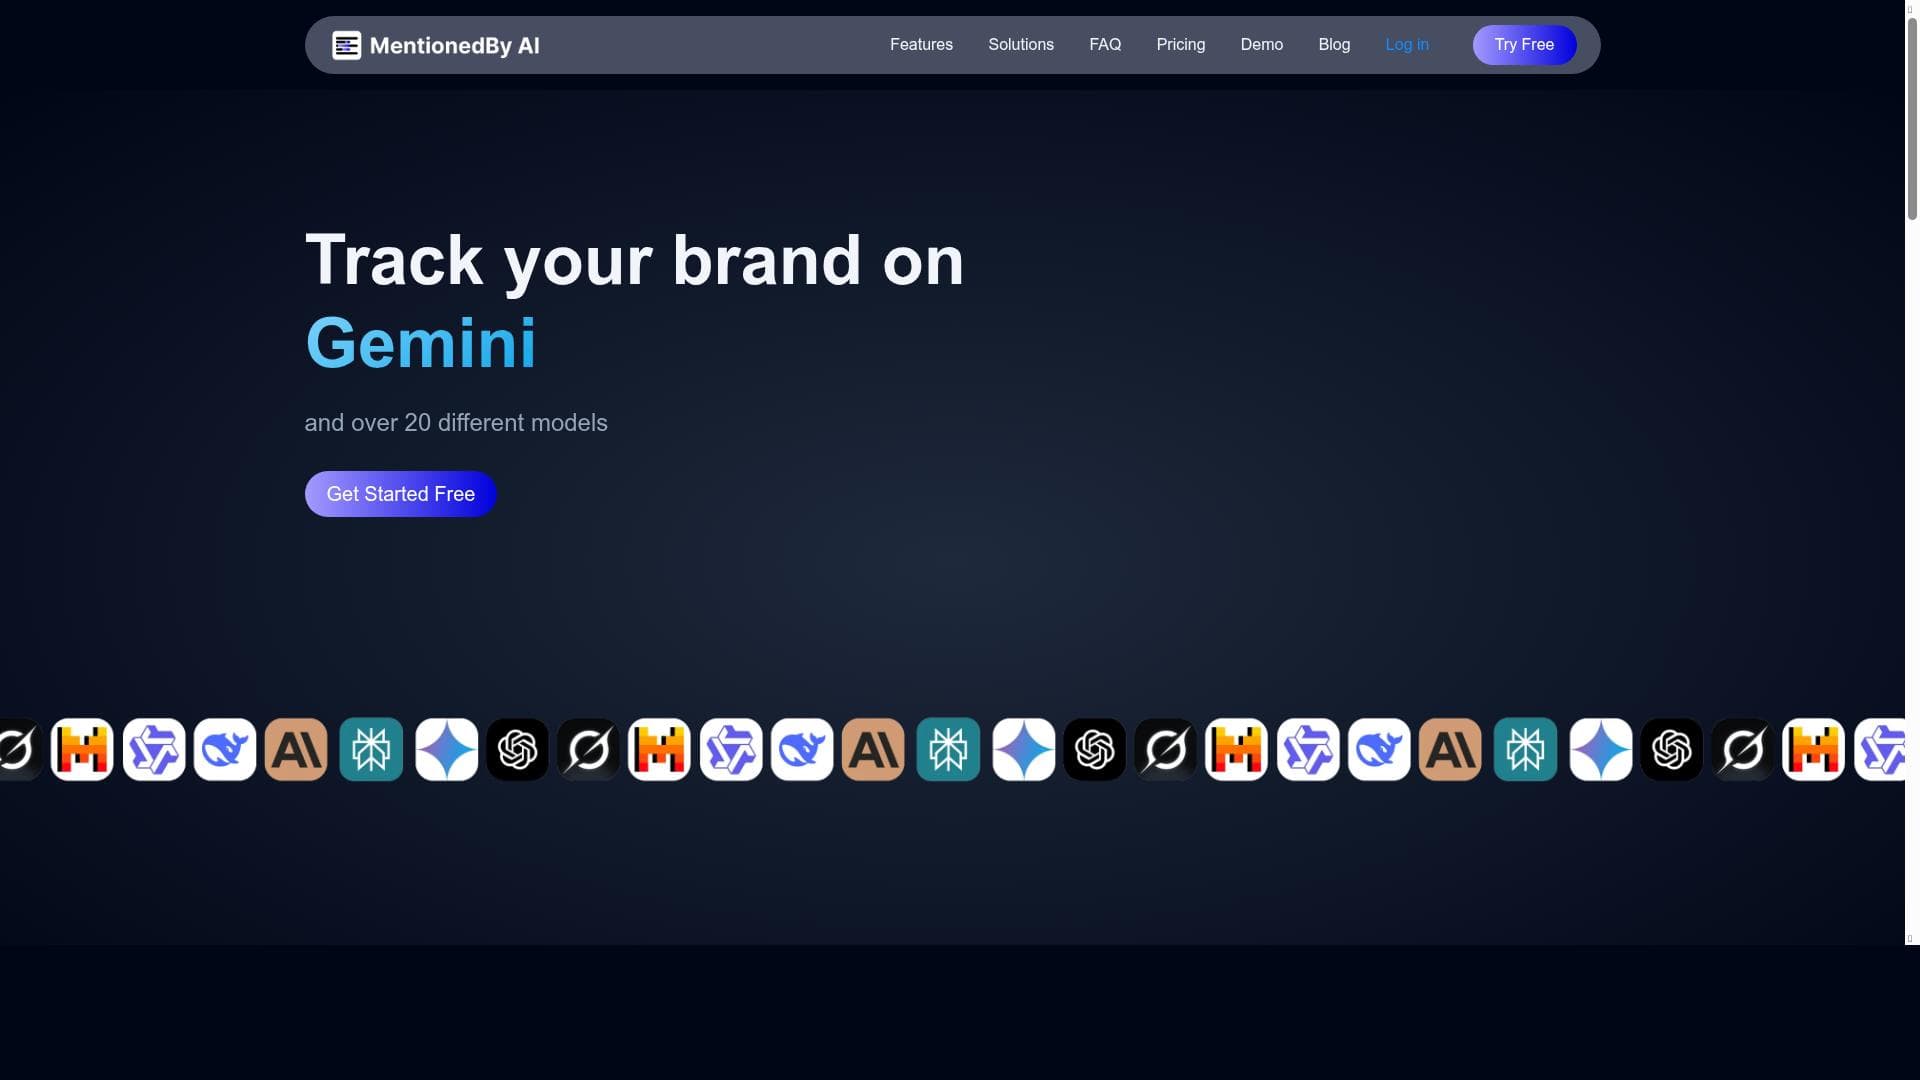
Task: Open the Features menu item
Action: (x=921, y=45)
